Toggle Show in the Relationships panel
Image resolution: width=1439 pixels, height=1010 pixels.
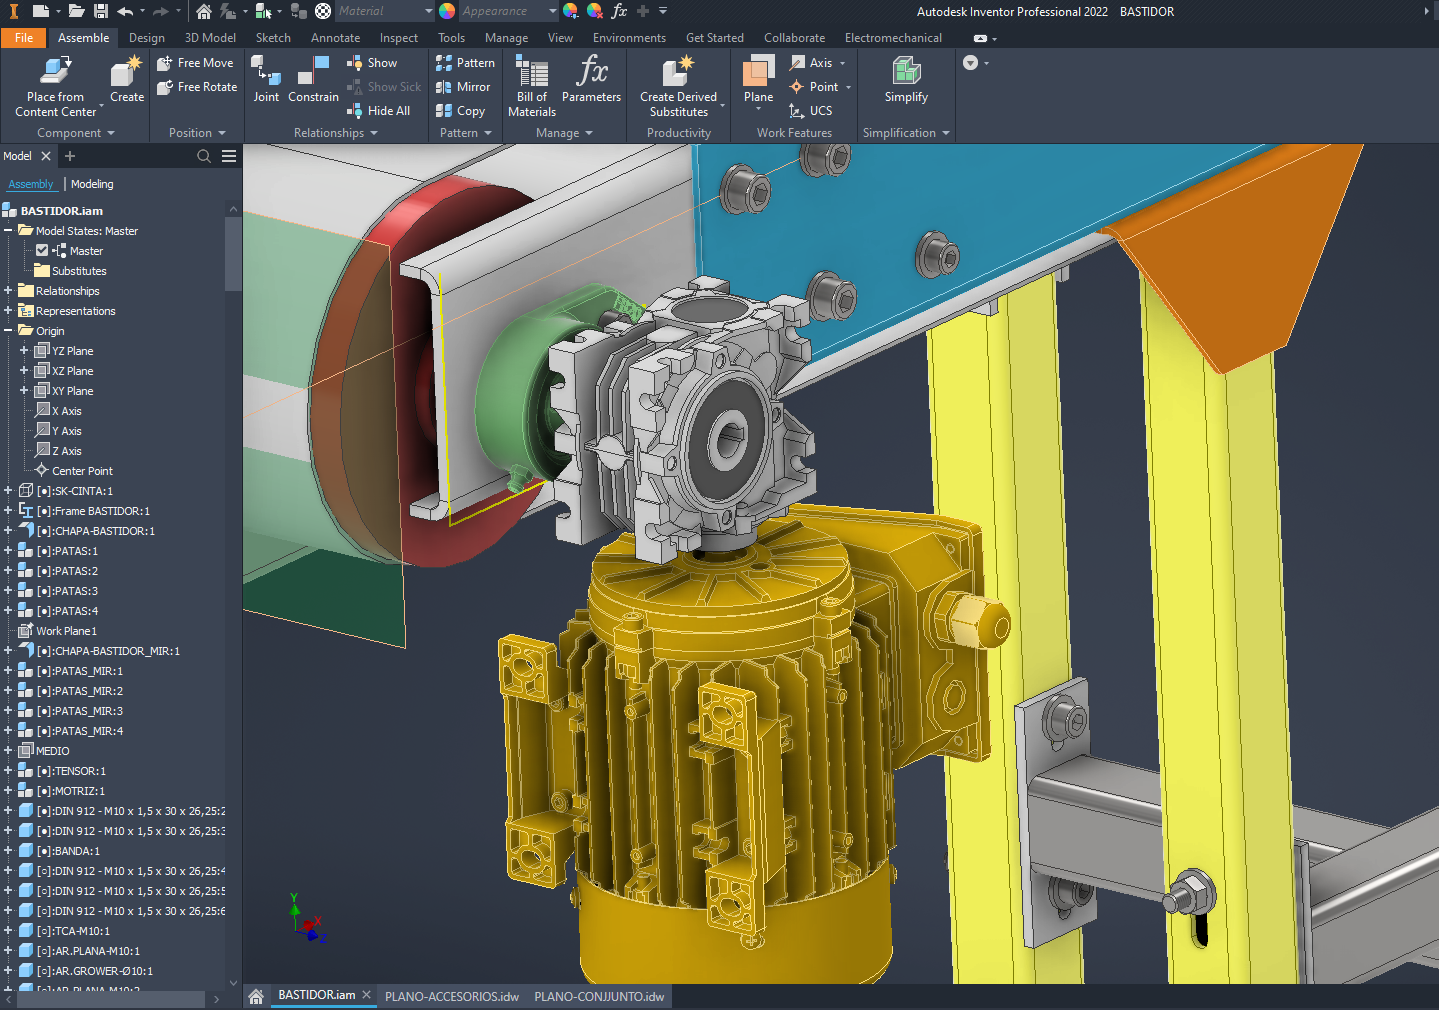pos(375,61)
